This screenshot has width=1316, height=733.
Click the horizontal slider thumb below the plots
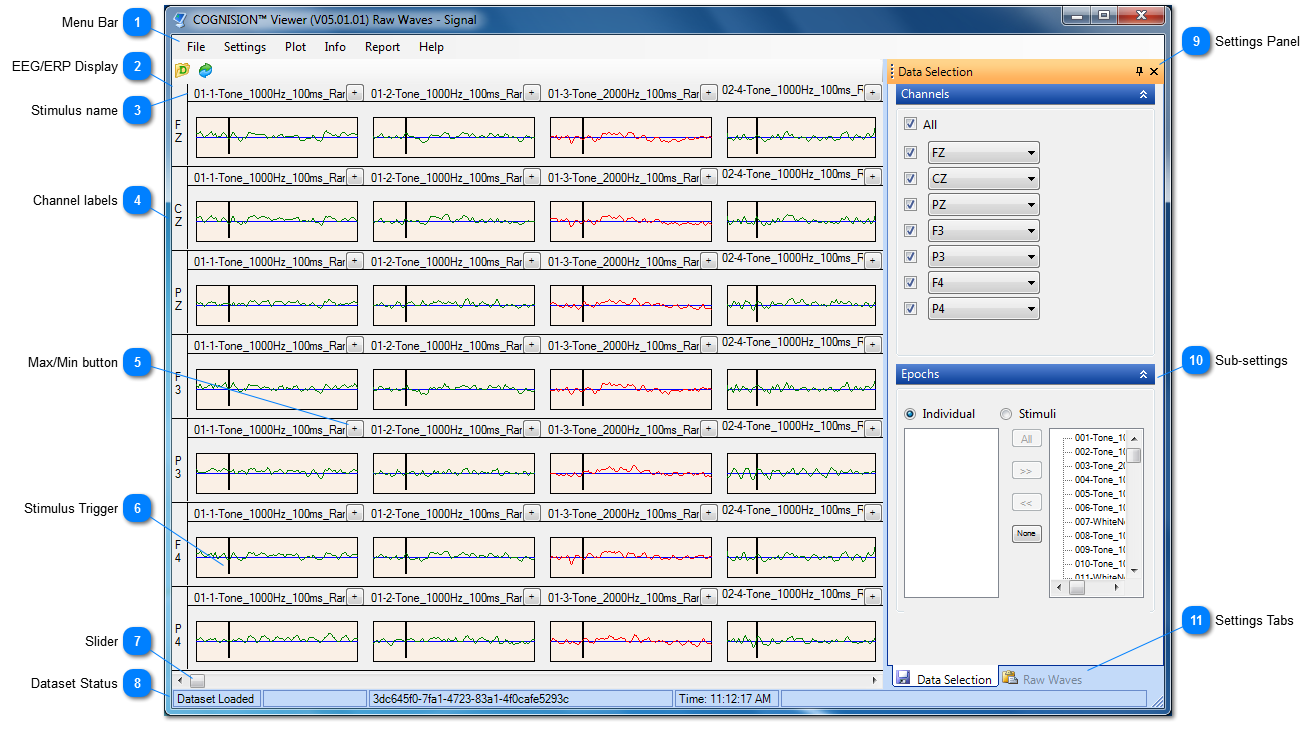pos(198,680)
